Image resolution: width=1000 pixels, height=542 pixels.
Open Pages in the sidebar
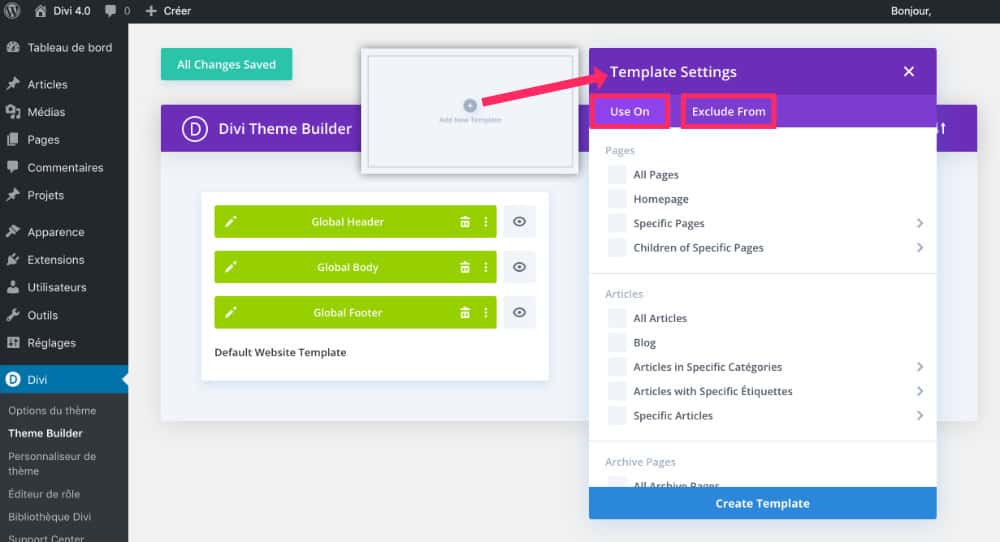64,140
